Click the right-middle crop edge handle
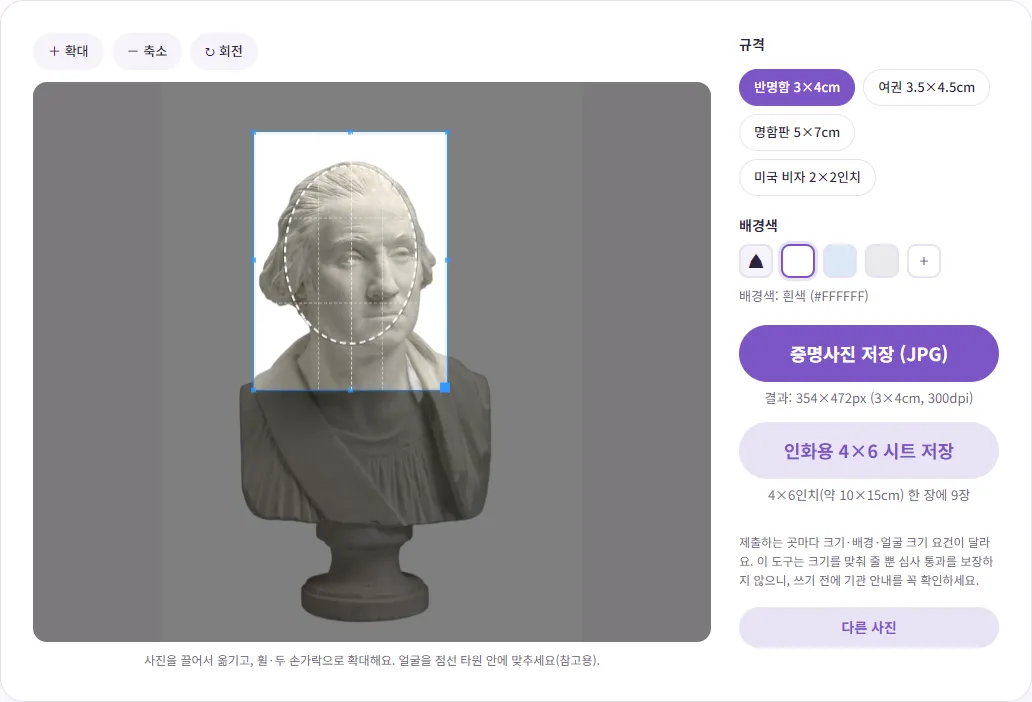 (448, 261)
